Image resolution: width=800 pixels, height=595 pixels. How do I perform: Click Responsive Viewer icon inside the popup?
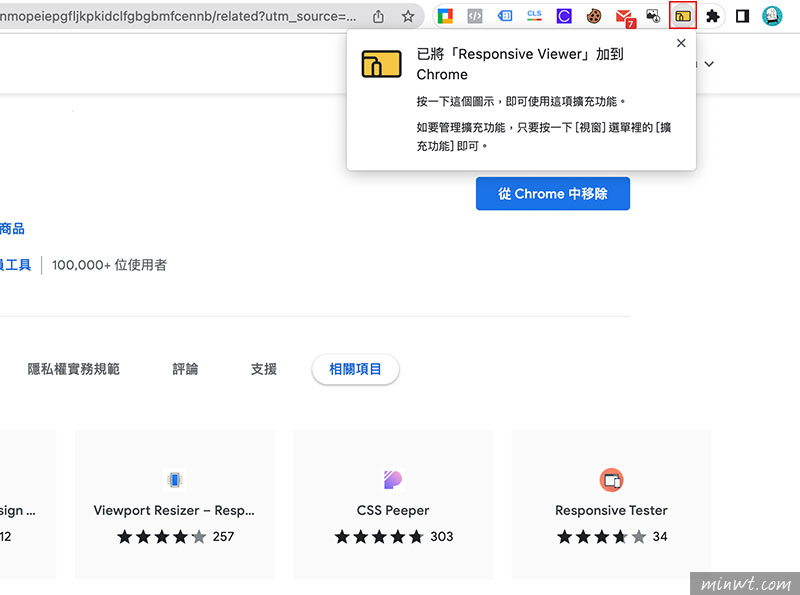[x=381, y=64]
